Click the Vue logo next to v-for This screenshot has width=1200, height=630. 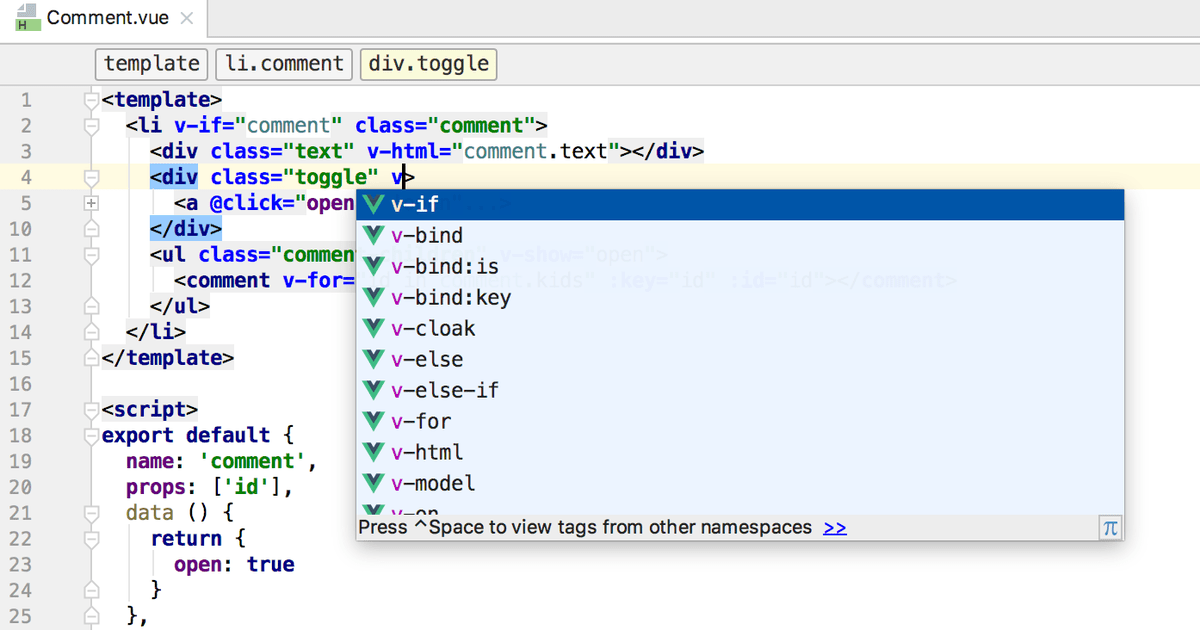coord(373,421)
